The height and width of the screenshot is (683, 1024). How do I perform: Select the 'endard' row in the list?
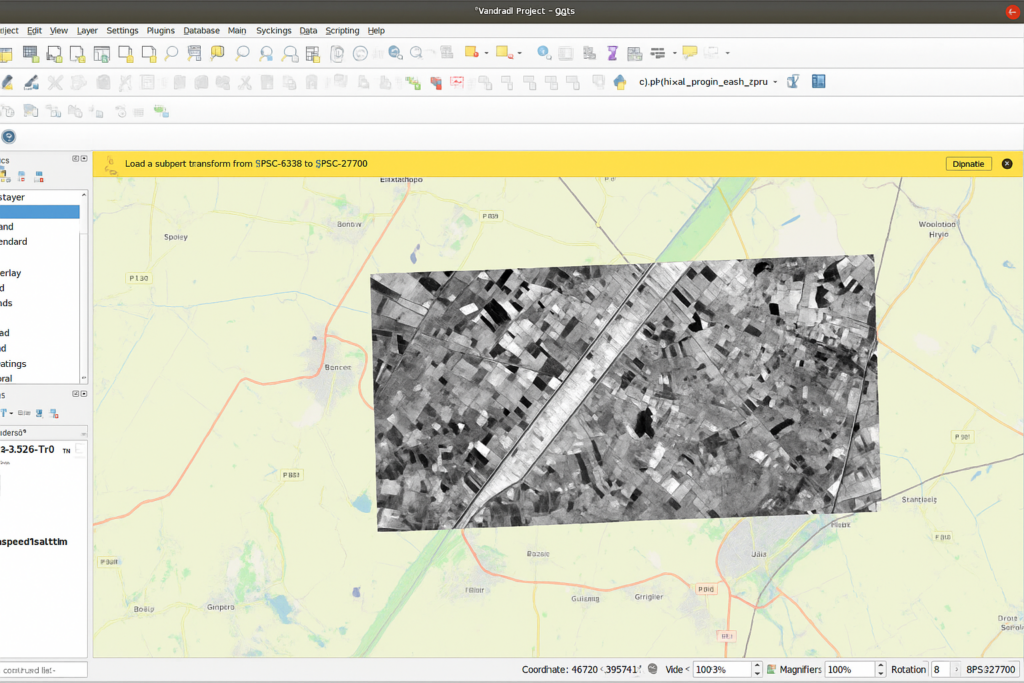point(39,242)
